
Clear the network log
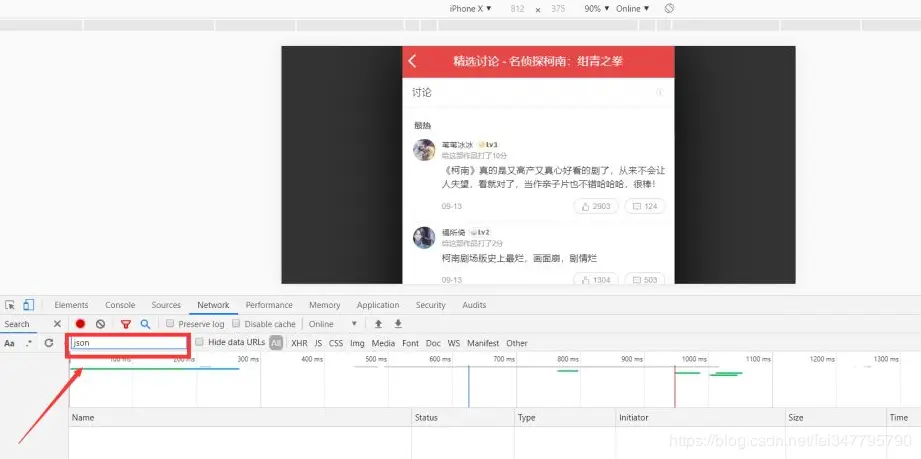pos(100,324)
